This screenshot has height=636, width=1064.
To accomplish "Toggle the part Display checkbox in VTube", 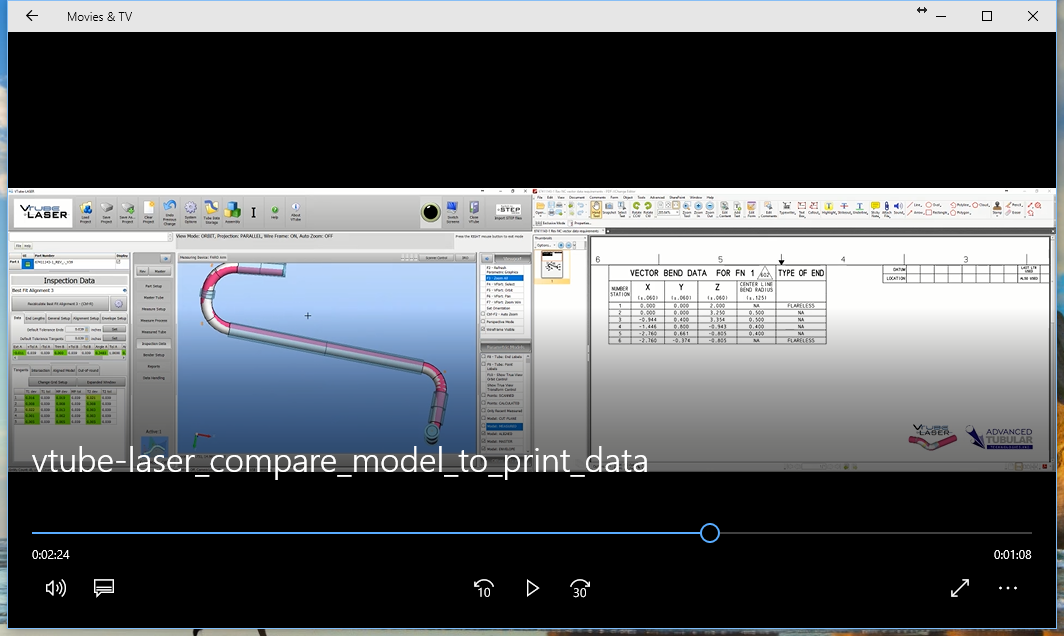I will 118,261.
